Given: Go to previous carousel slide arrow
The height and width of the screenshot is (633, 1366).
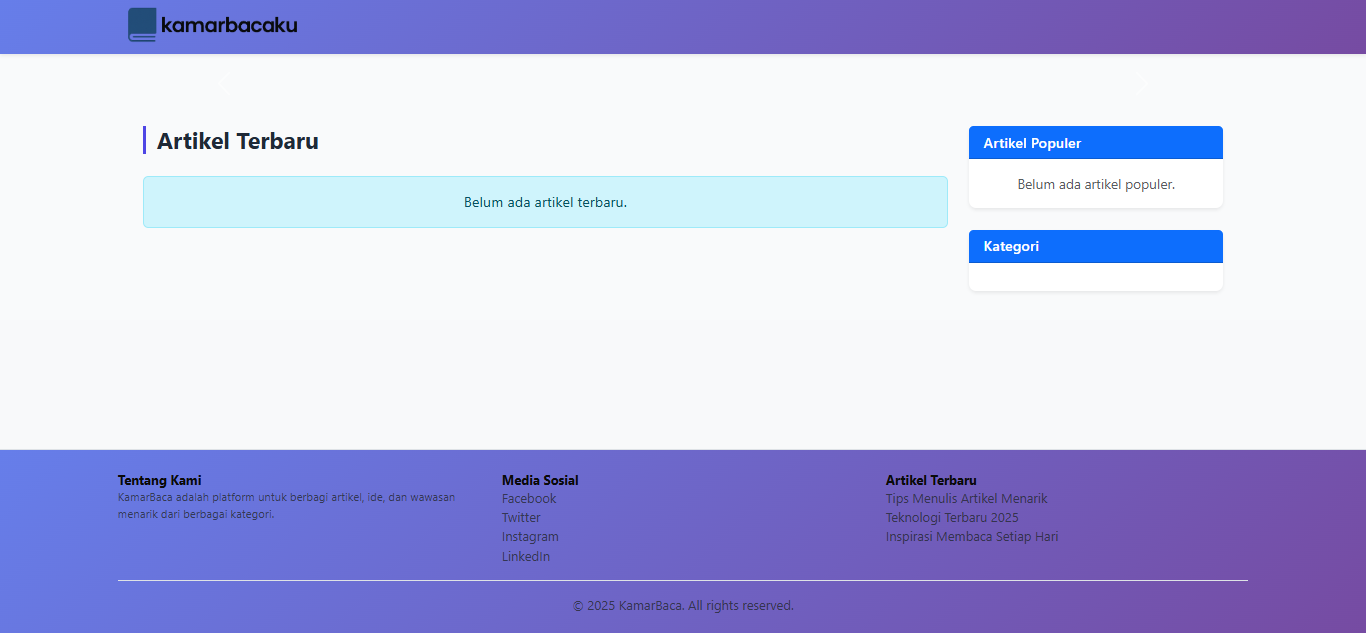Looking at the screenshot, I should (x=225, y=82).
